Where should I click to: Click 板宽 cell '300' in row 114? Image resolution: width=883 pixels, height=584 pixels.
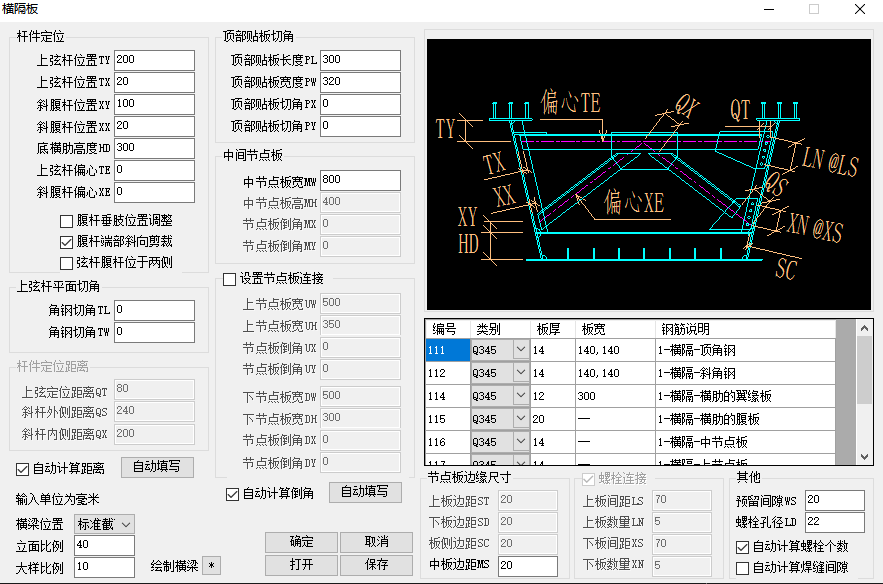pyautogui.click(x=616, y=396)
